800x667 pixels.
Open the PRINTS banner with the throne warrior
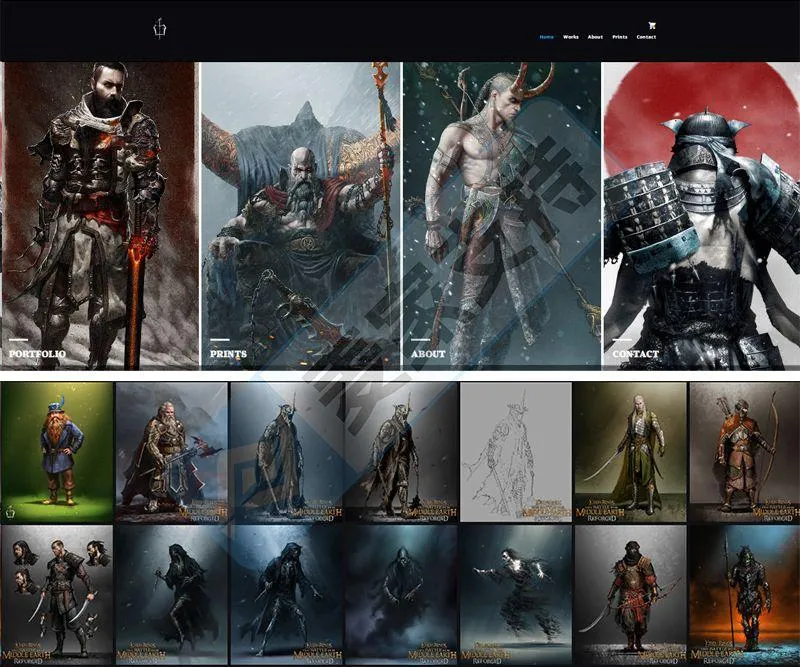[x=301, y=216]
